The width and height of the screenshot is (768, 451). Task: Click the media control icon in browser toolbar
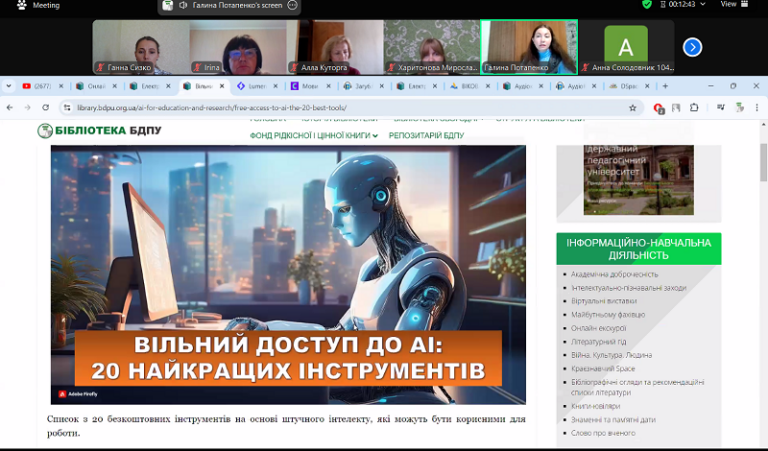[720, 108]
